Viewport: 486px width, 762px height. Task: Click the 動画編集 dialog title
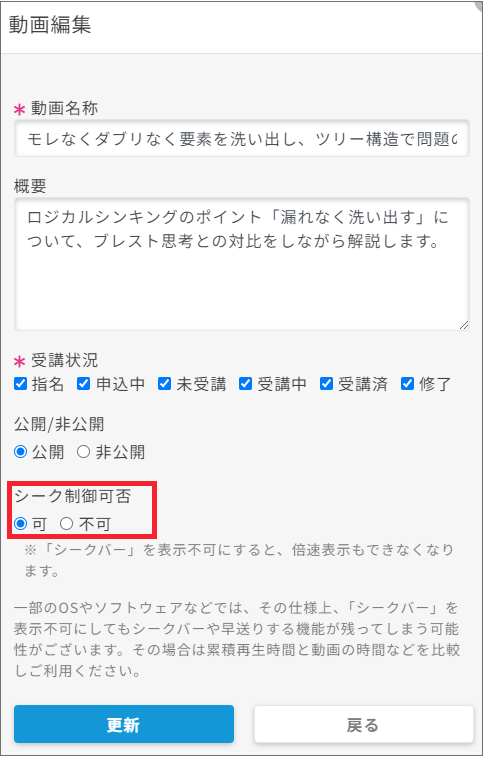pyautogui.click(x=50, y=25)
